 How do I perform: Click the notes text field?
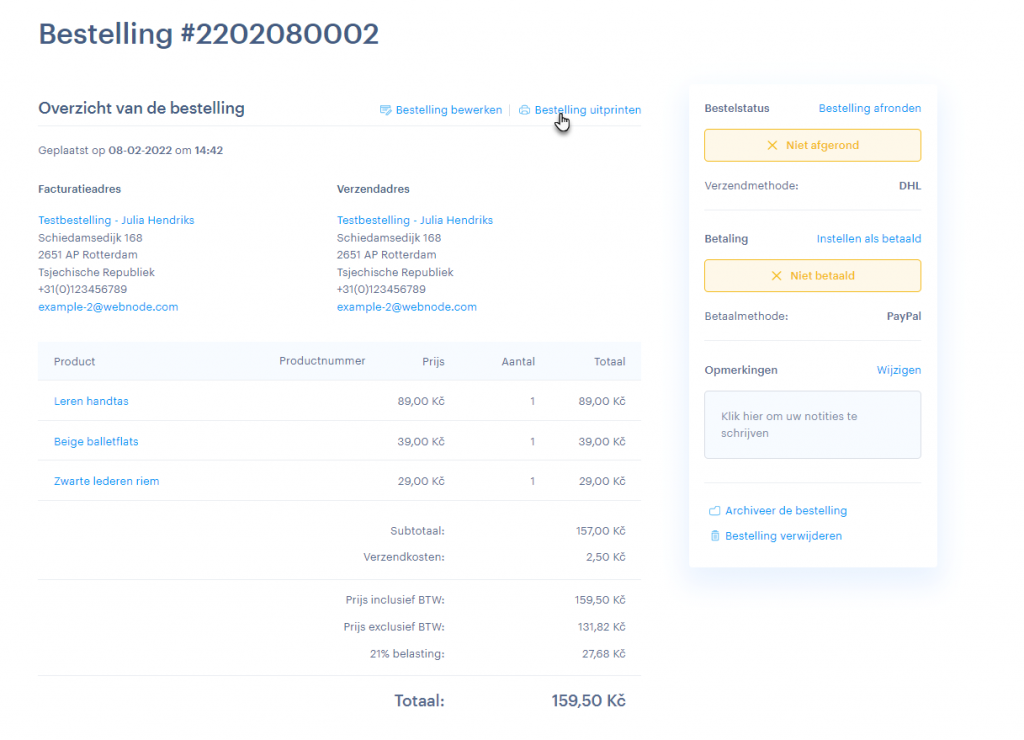812,425
